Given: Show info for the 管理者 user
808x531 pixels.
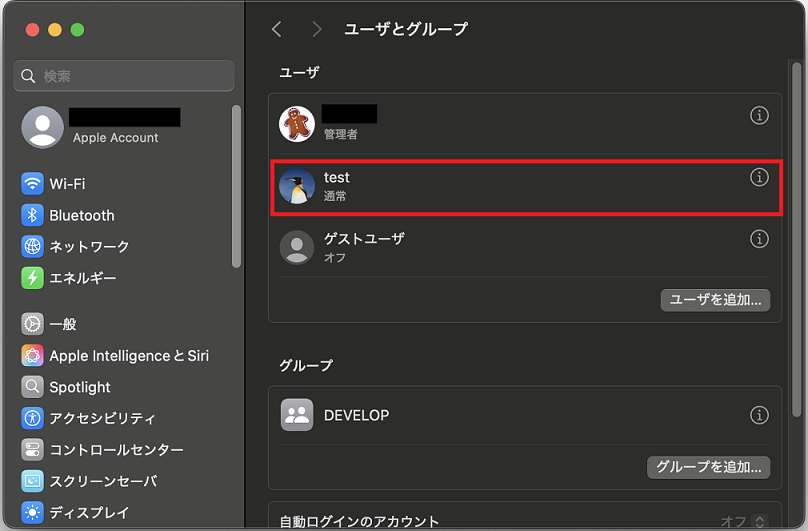Looking at the screenshot, I should click(x=759, y=115).
